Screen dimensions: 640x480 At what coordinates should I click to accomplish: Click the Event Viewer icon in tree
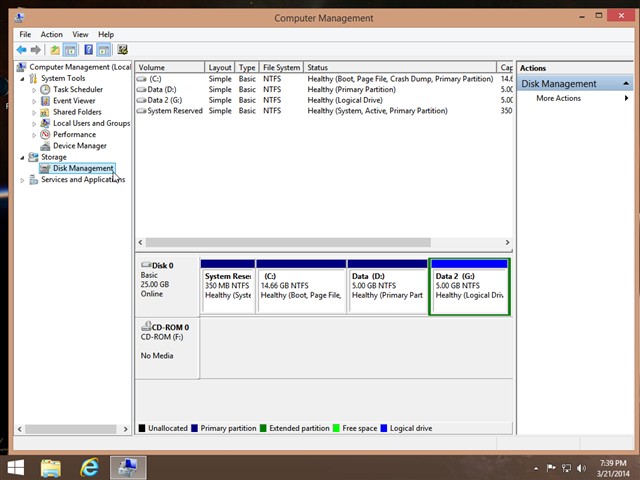point(45,100)
